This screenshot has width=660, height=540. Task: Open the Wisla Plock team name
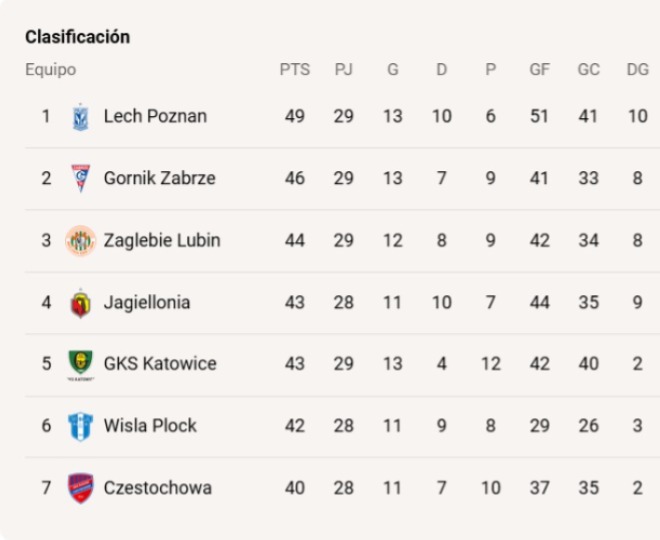tap(150, 426)
